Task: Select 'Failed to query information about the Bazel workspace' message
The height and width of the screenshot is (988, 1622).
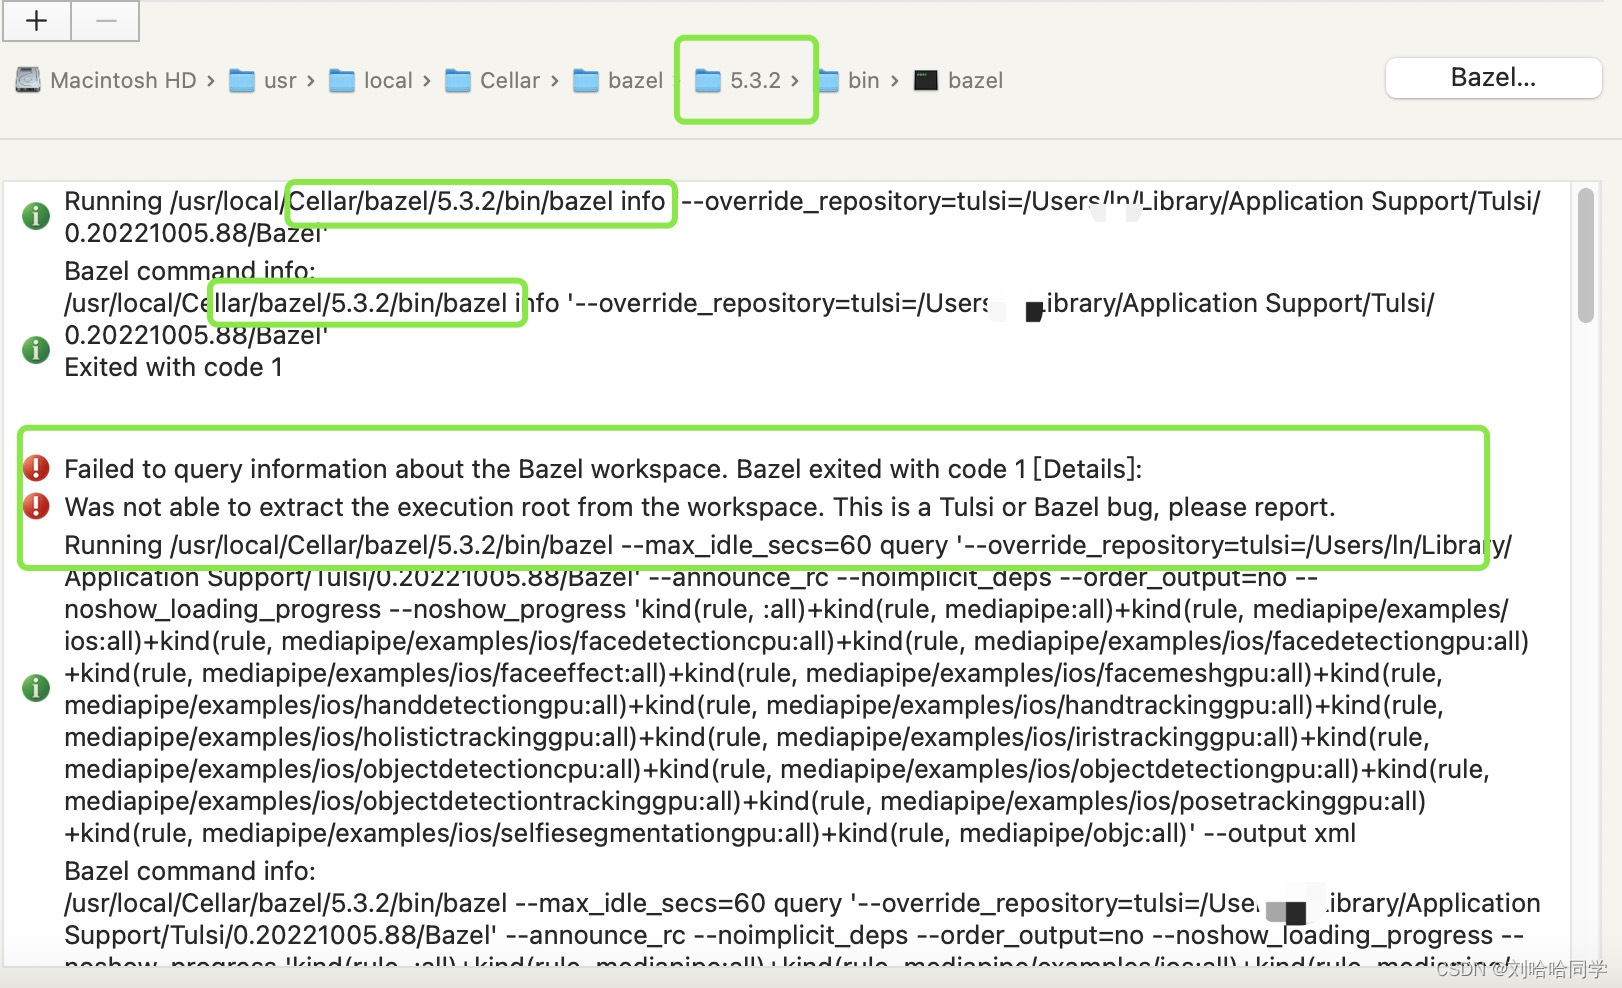Action: click(603, 469)
